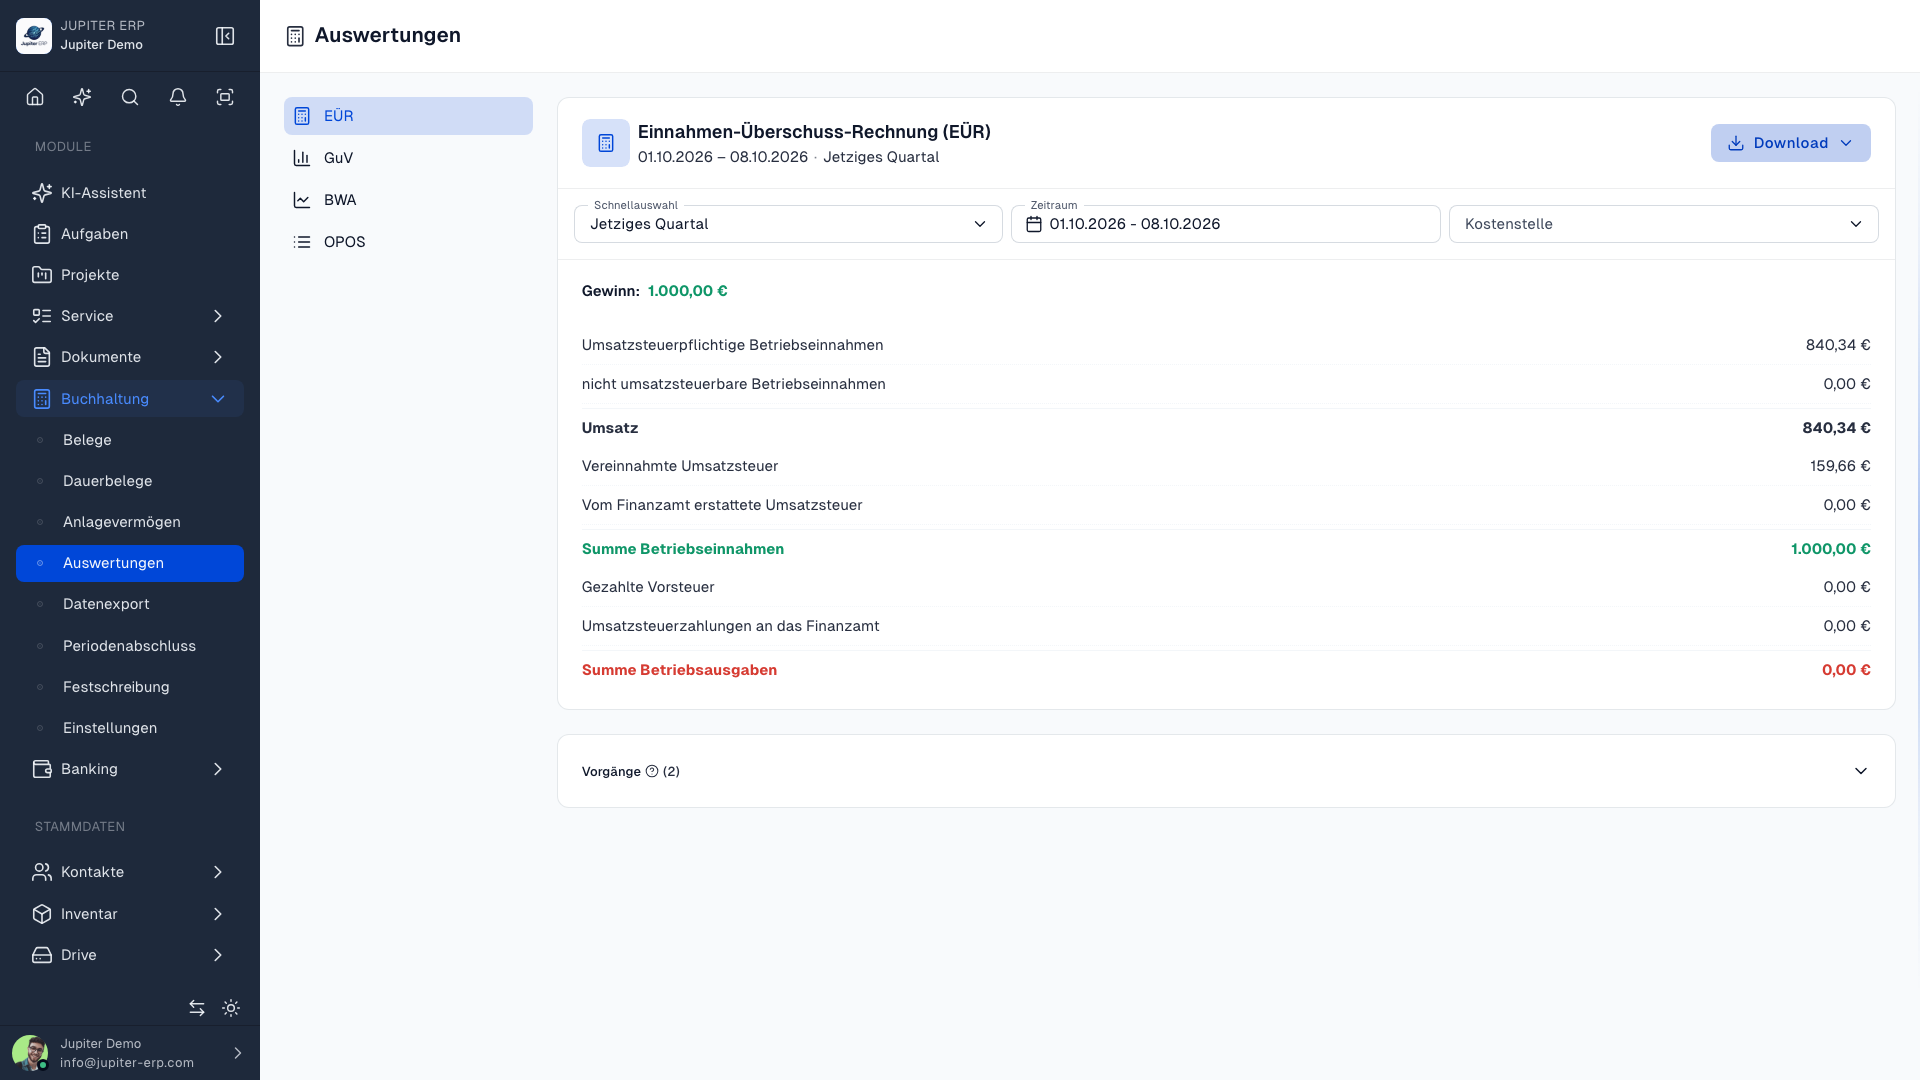Open Periodenabschluss submenu item
This screenshot has height=1080, width=1920.
[x=130, y=646]
